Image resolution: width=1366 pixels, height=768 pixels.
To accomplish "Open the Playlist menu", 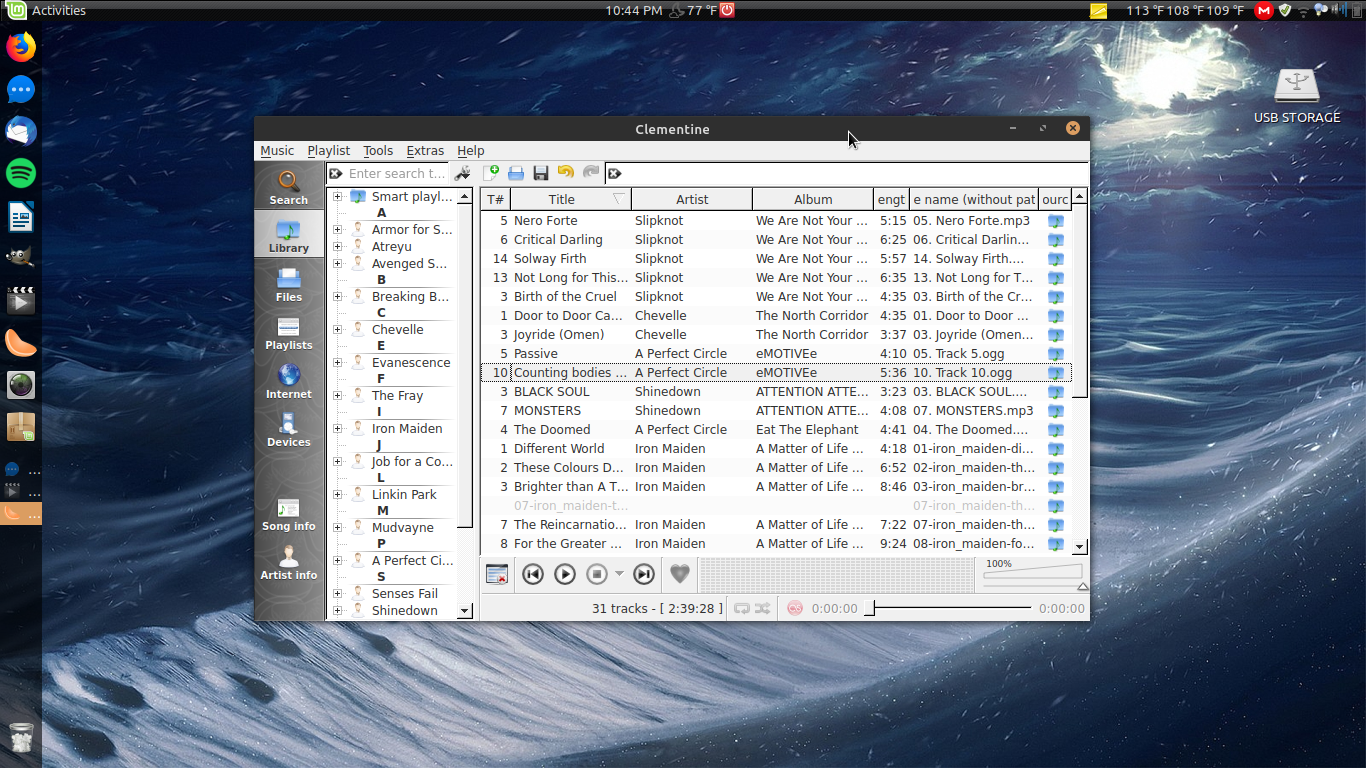I will click(x=328, y=151).
